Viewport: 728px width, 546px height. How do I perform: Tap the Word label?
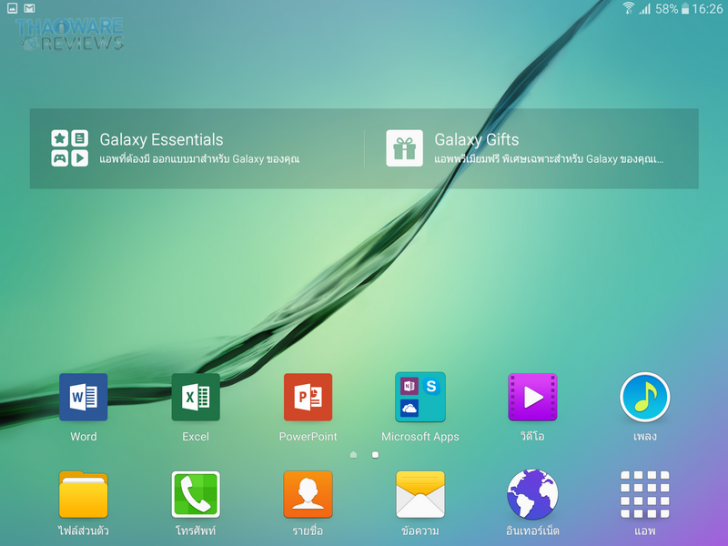84,436
